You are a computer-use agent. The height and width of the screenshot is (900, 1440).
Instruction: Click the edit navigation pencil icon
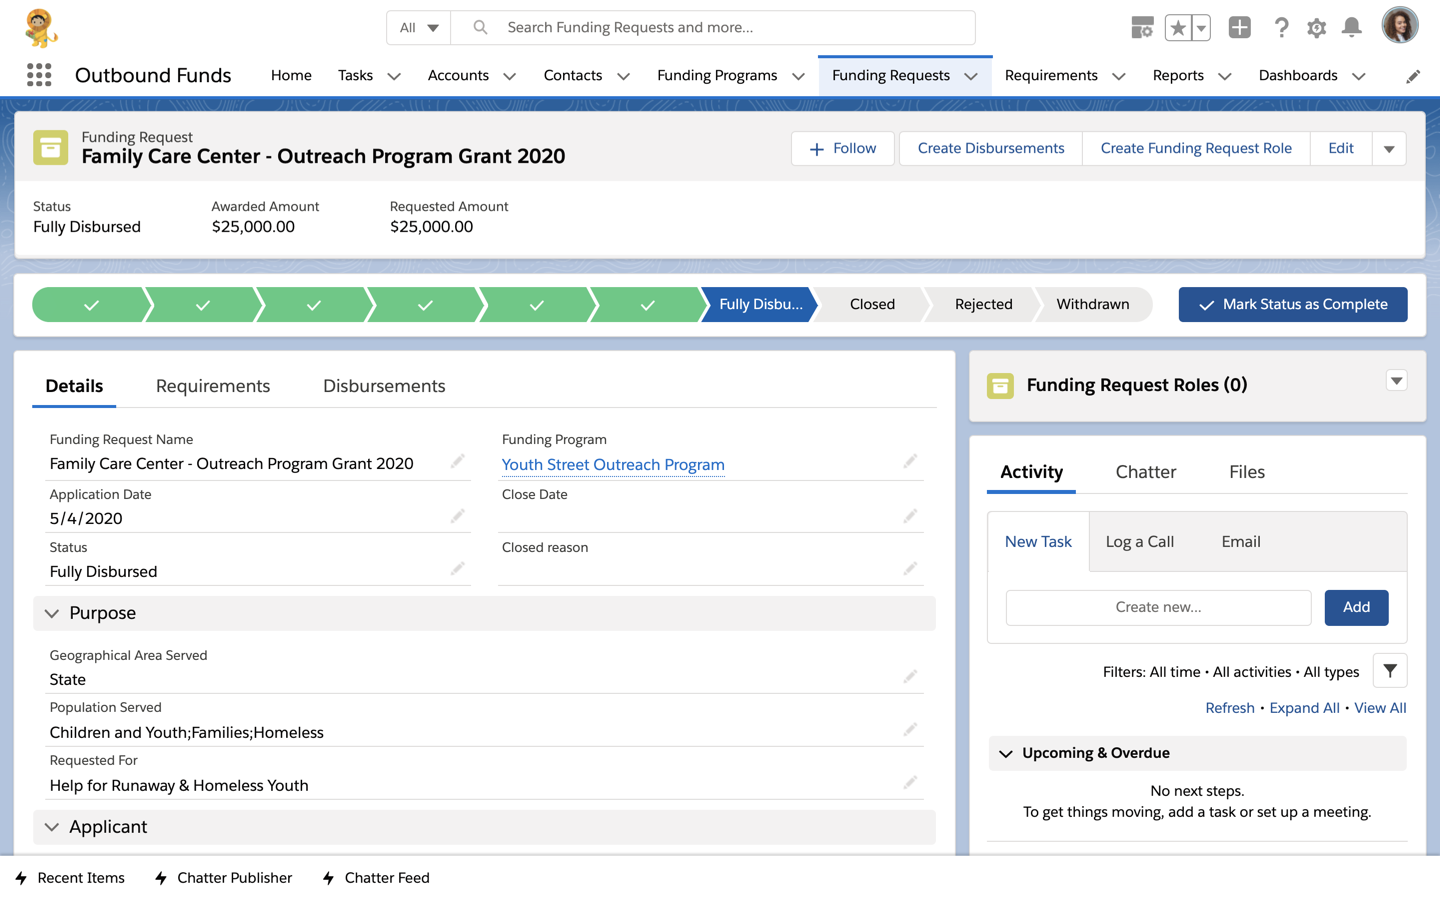click(1412, 76)
